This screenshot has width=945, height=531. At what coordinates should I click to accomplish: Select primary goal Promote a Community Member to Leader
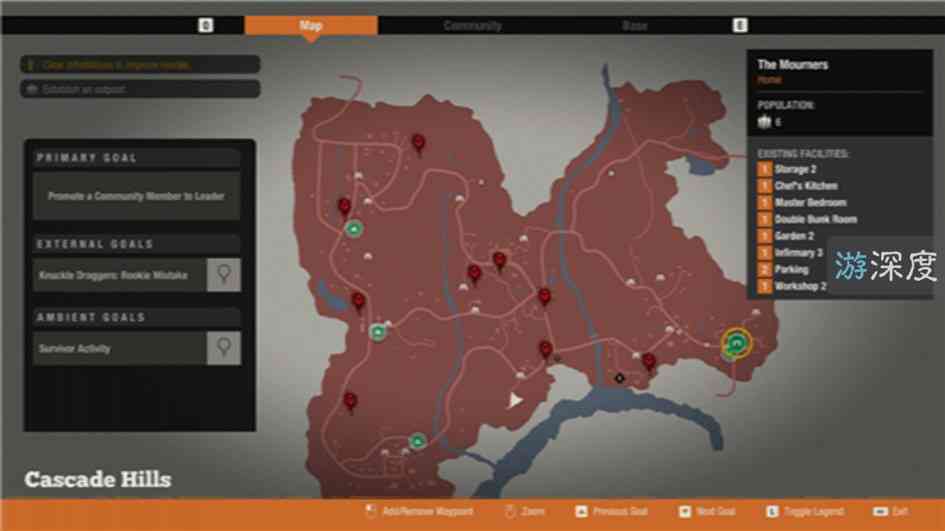137,196
